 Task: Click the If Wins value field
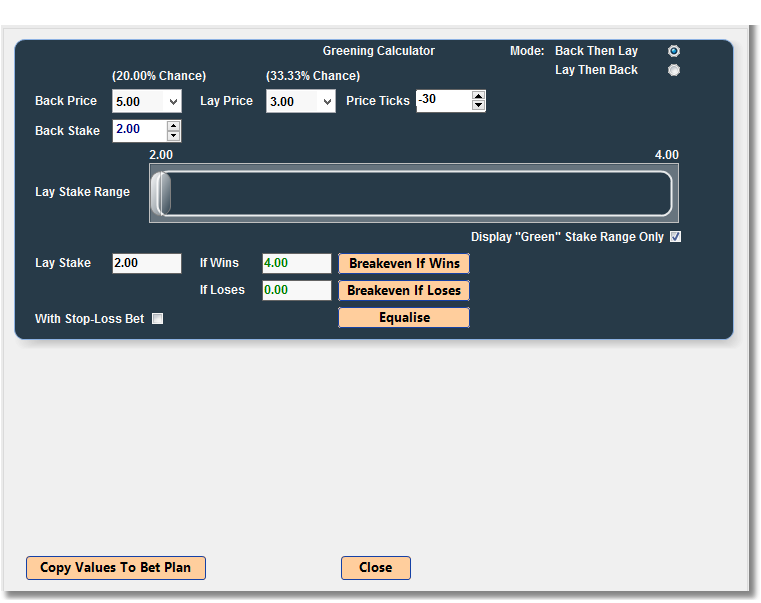(296, 263)
